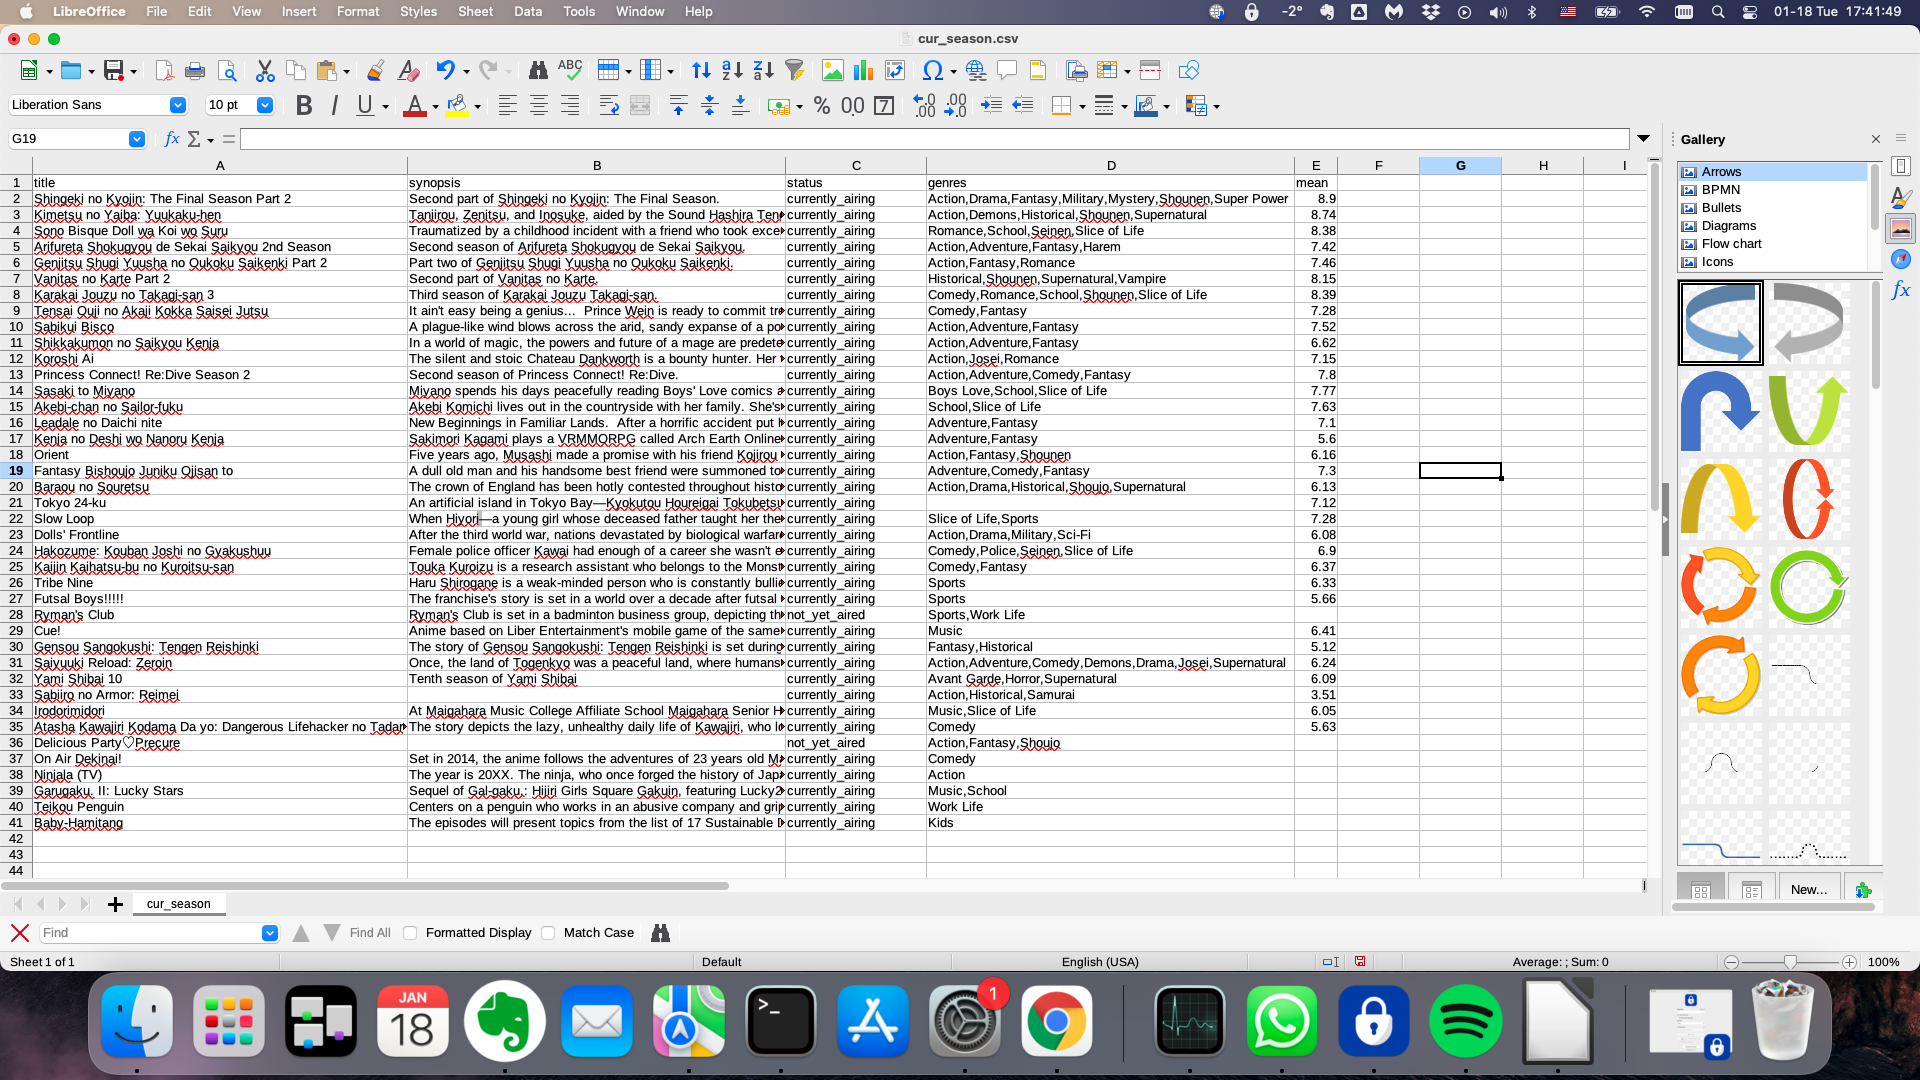Viewport: 1920px width, 1080px height.
Task: Open the font name dropdown
Action: [x=178, y=105]
